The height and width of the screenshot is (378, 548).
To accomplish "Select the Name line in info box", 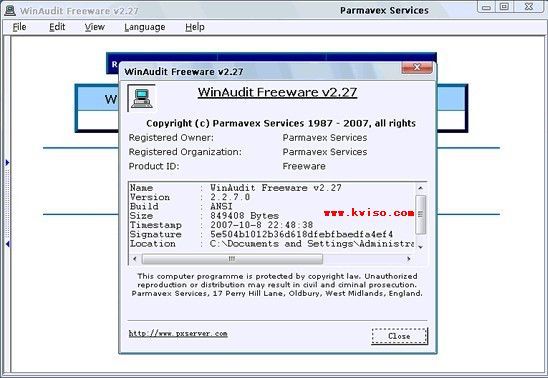I will coord(236,188).
